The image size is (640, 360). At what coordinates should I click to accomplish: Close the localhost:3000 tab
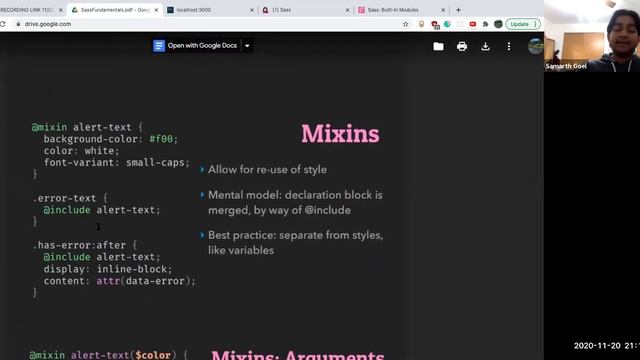tap(251, 10)
